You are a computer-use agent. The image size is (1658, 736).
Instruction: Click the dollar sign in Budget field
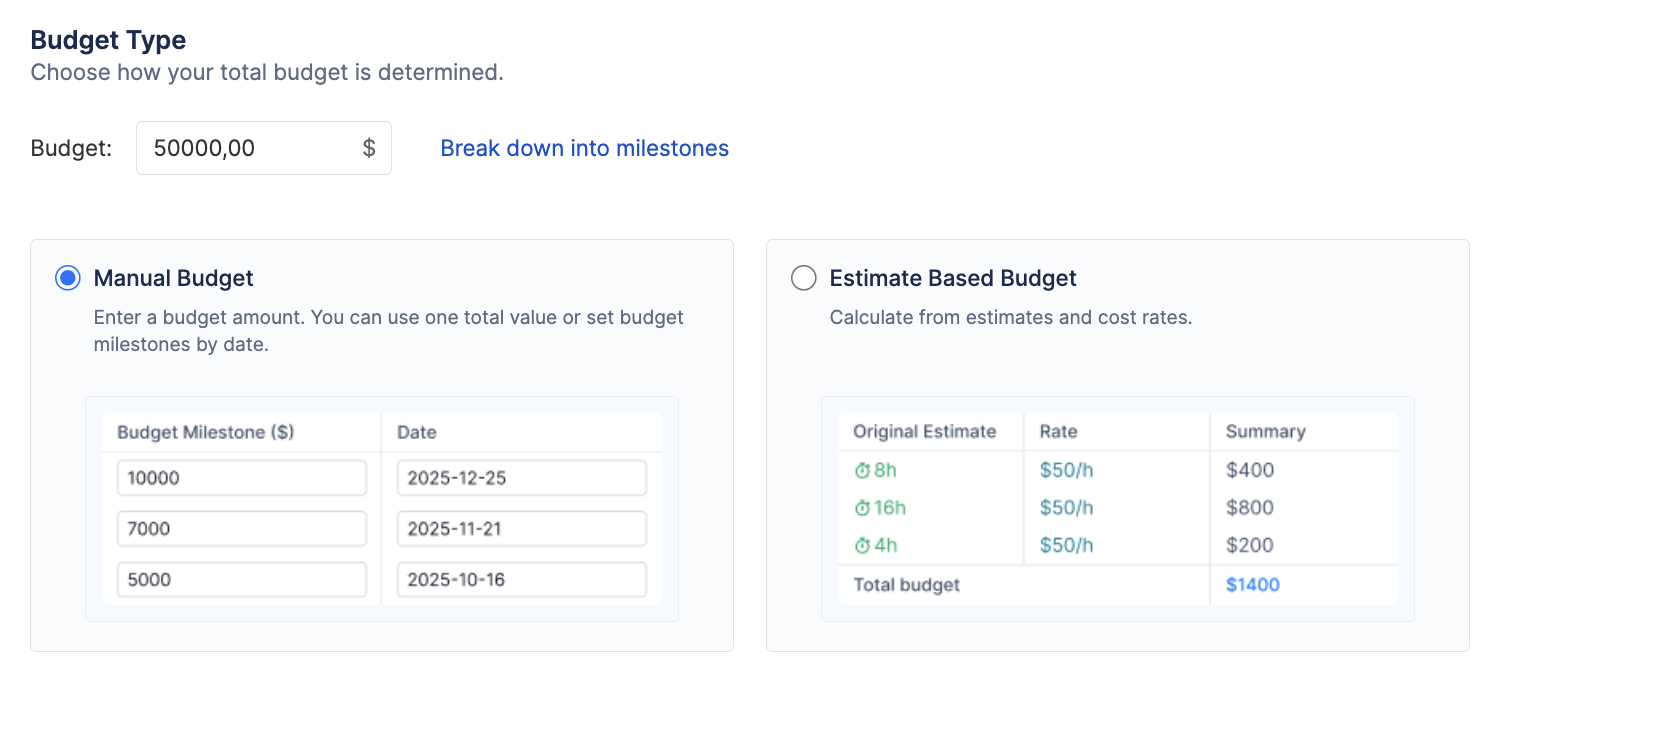[x=368, y=148]
